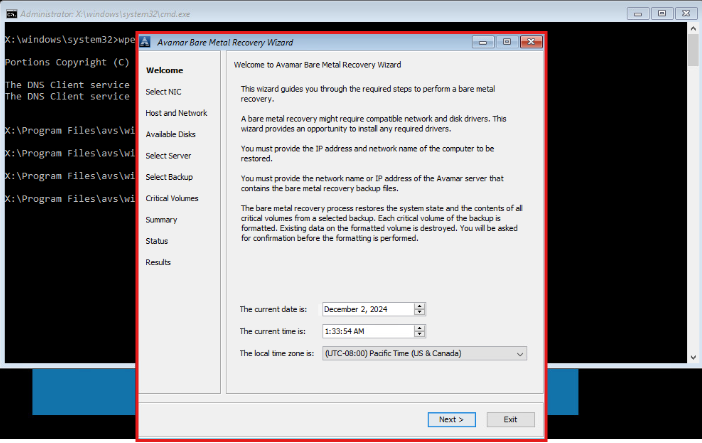Close the Avamar wizard window
The image size is (702, 443).
pyautogui.click(x=531, y=42)
